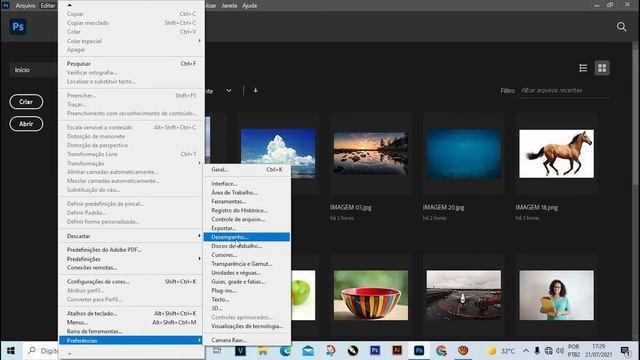The width and height of the screenshot is (640, 360).
Task: Click the sort direction arrow icon
Action: [256, 91]
